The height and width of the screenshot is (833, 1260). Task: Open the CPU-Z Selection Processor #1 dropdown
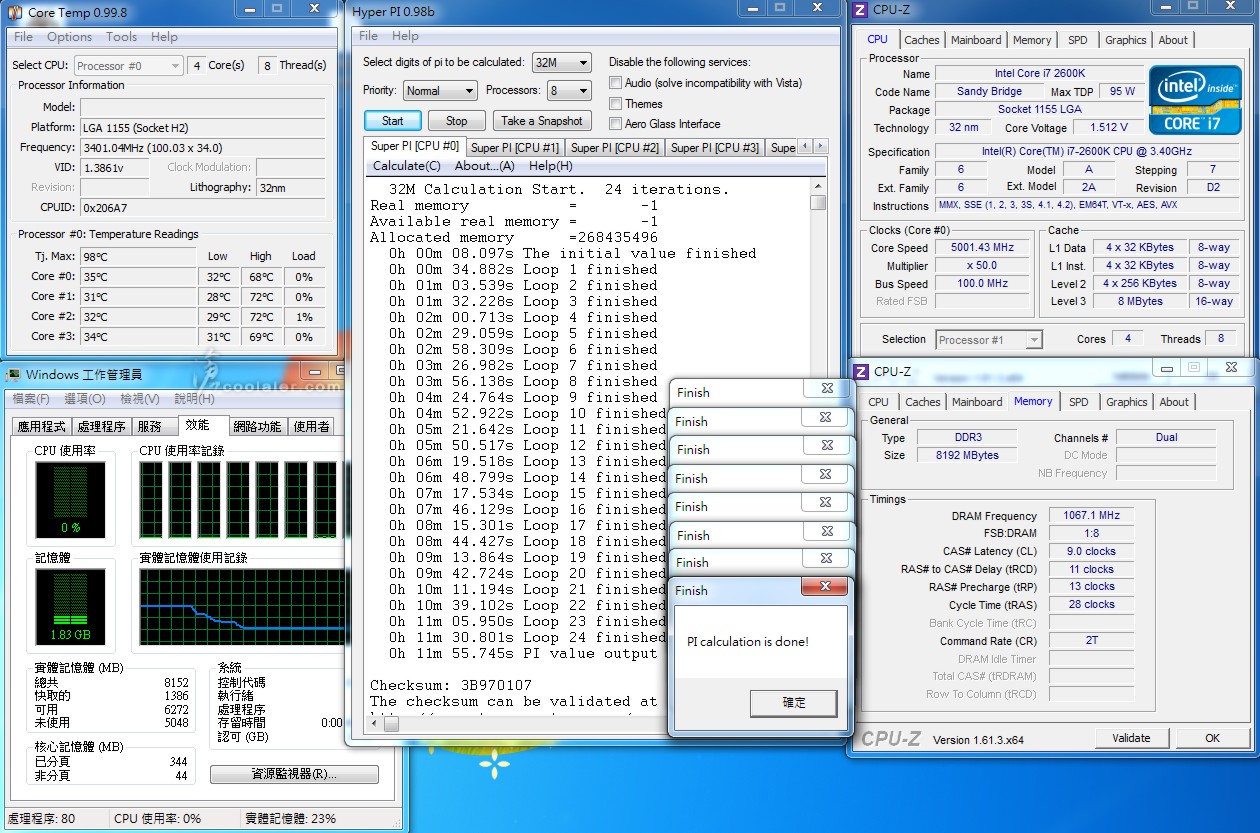point(989,340)
